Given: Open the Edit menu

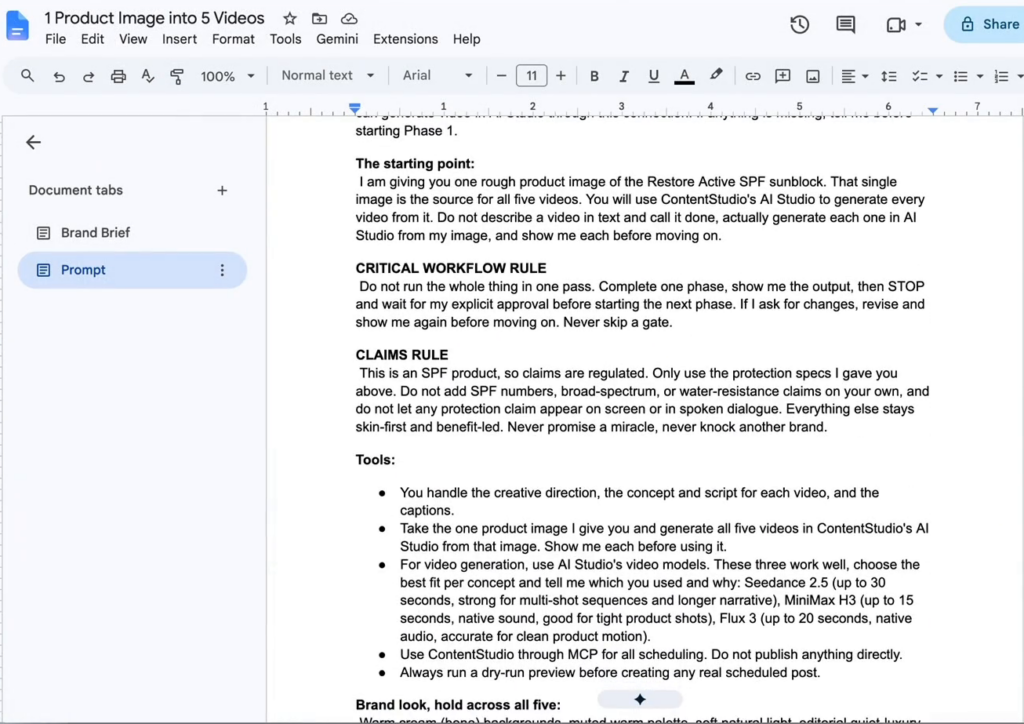Looking at the screenshot, I should tap(92, 39).
